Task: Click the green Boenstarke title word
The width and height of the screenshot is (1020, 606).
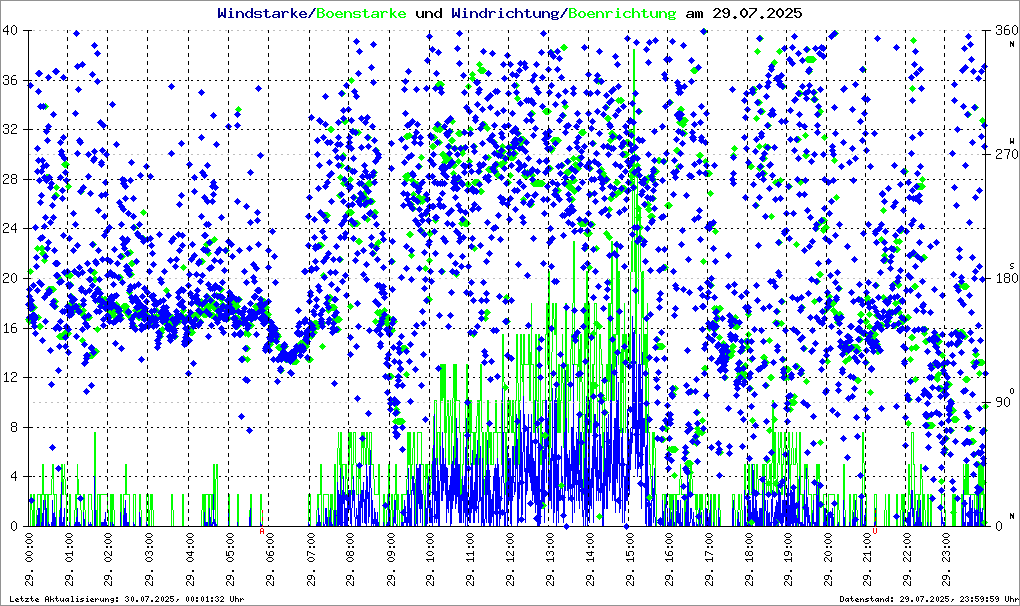Action: click(x=361, y=13)
